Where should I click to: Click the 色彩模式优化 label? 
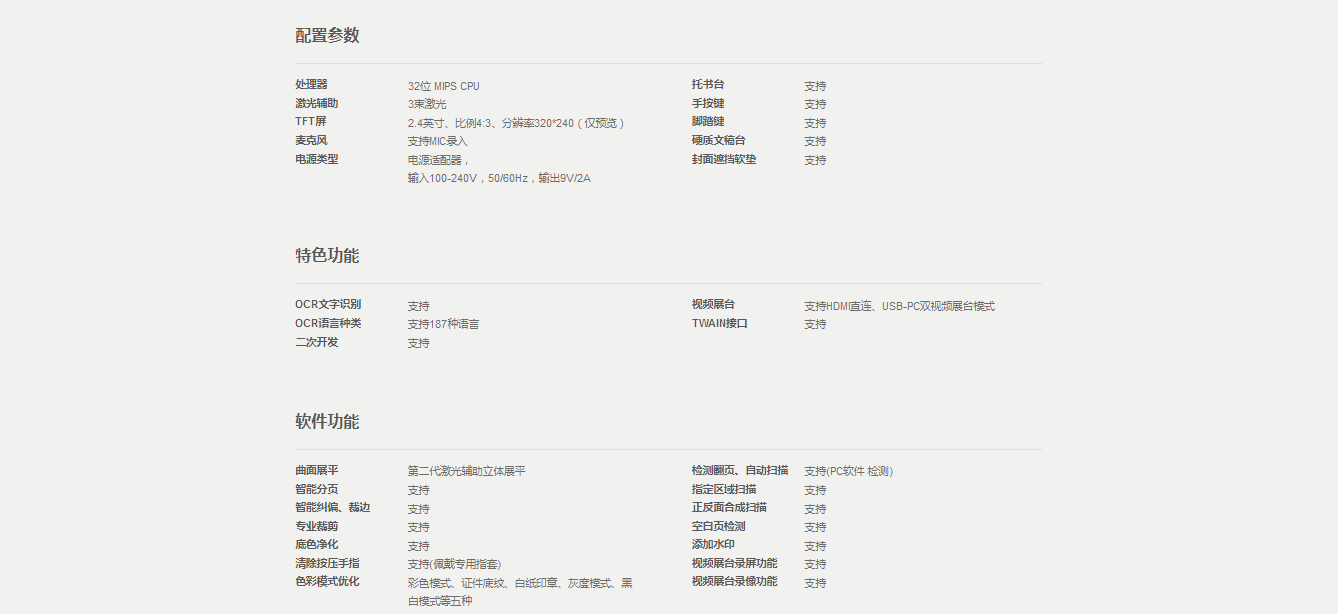coord(327,582)
